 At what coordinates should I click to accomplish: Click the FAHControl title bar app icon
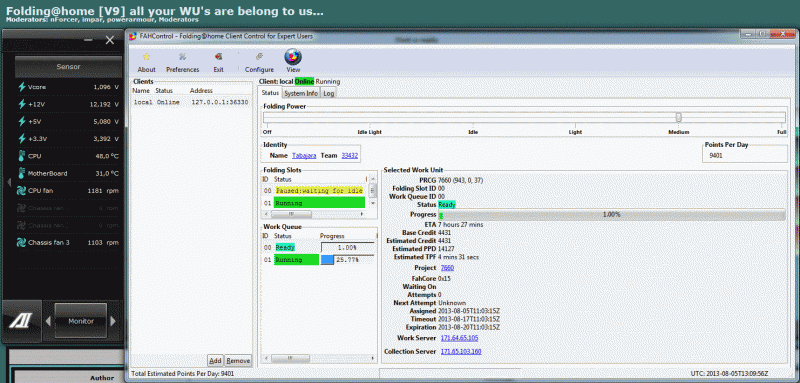click(x=133, y=37)
